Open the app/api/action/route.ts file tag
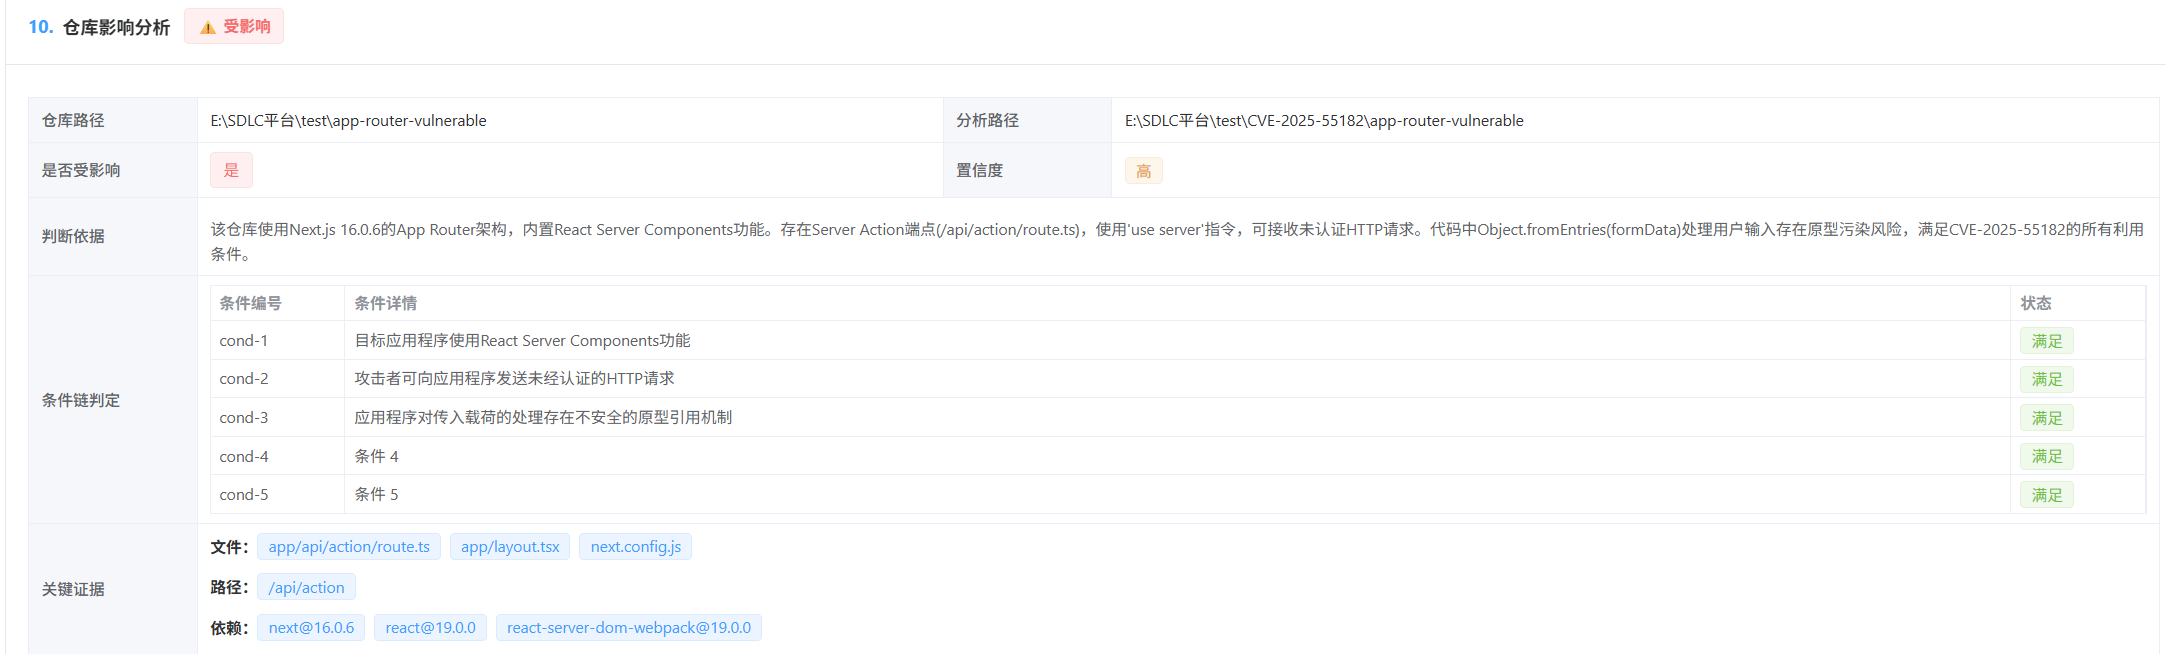The width and height of the screenshot is (2166, 654). (x=349, y=547)
